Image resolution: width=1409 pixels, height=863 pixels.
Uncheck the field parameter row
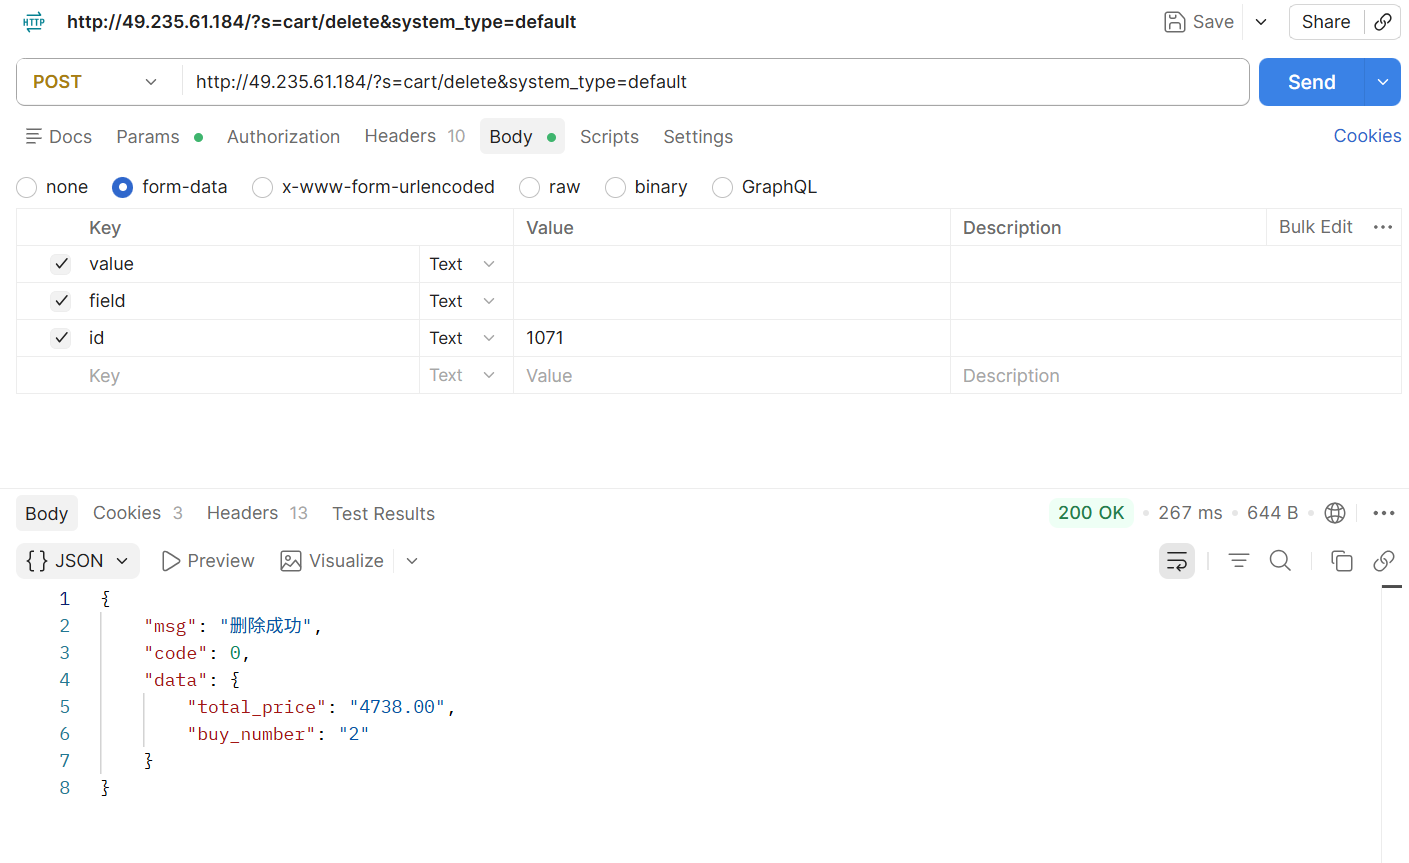(x=61, y=301)
